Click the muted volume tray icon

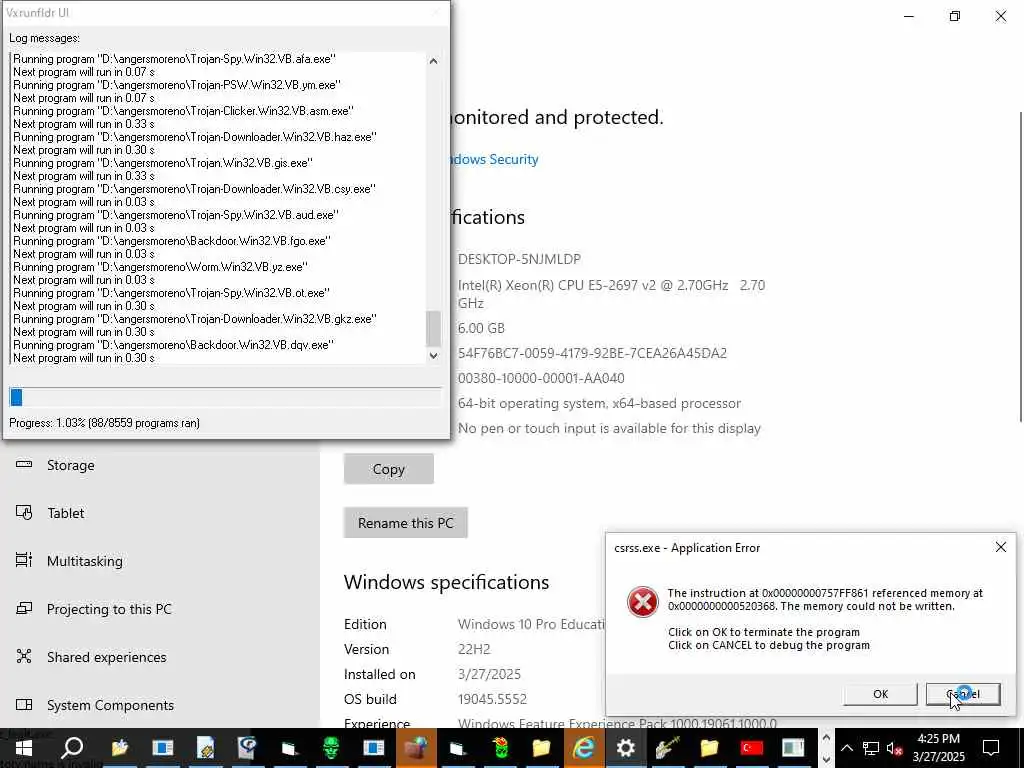[895, 748]
